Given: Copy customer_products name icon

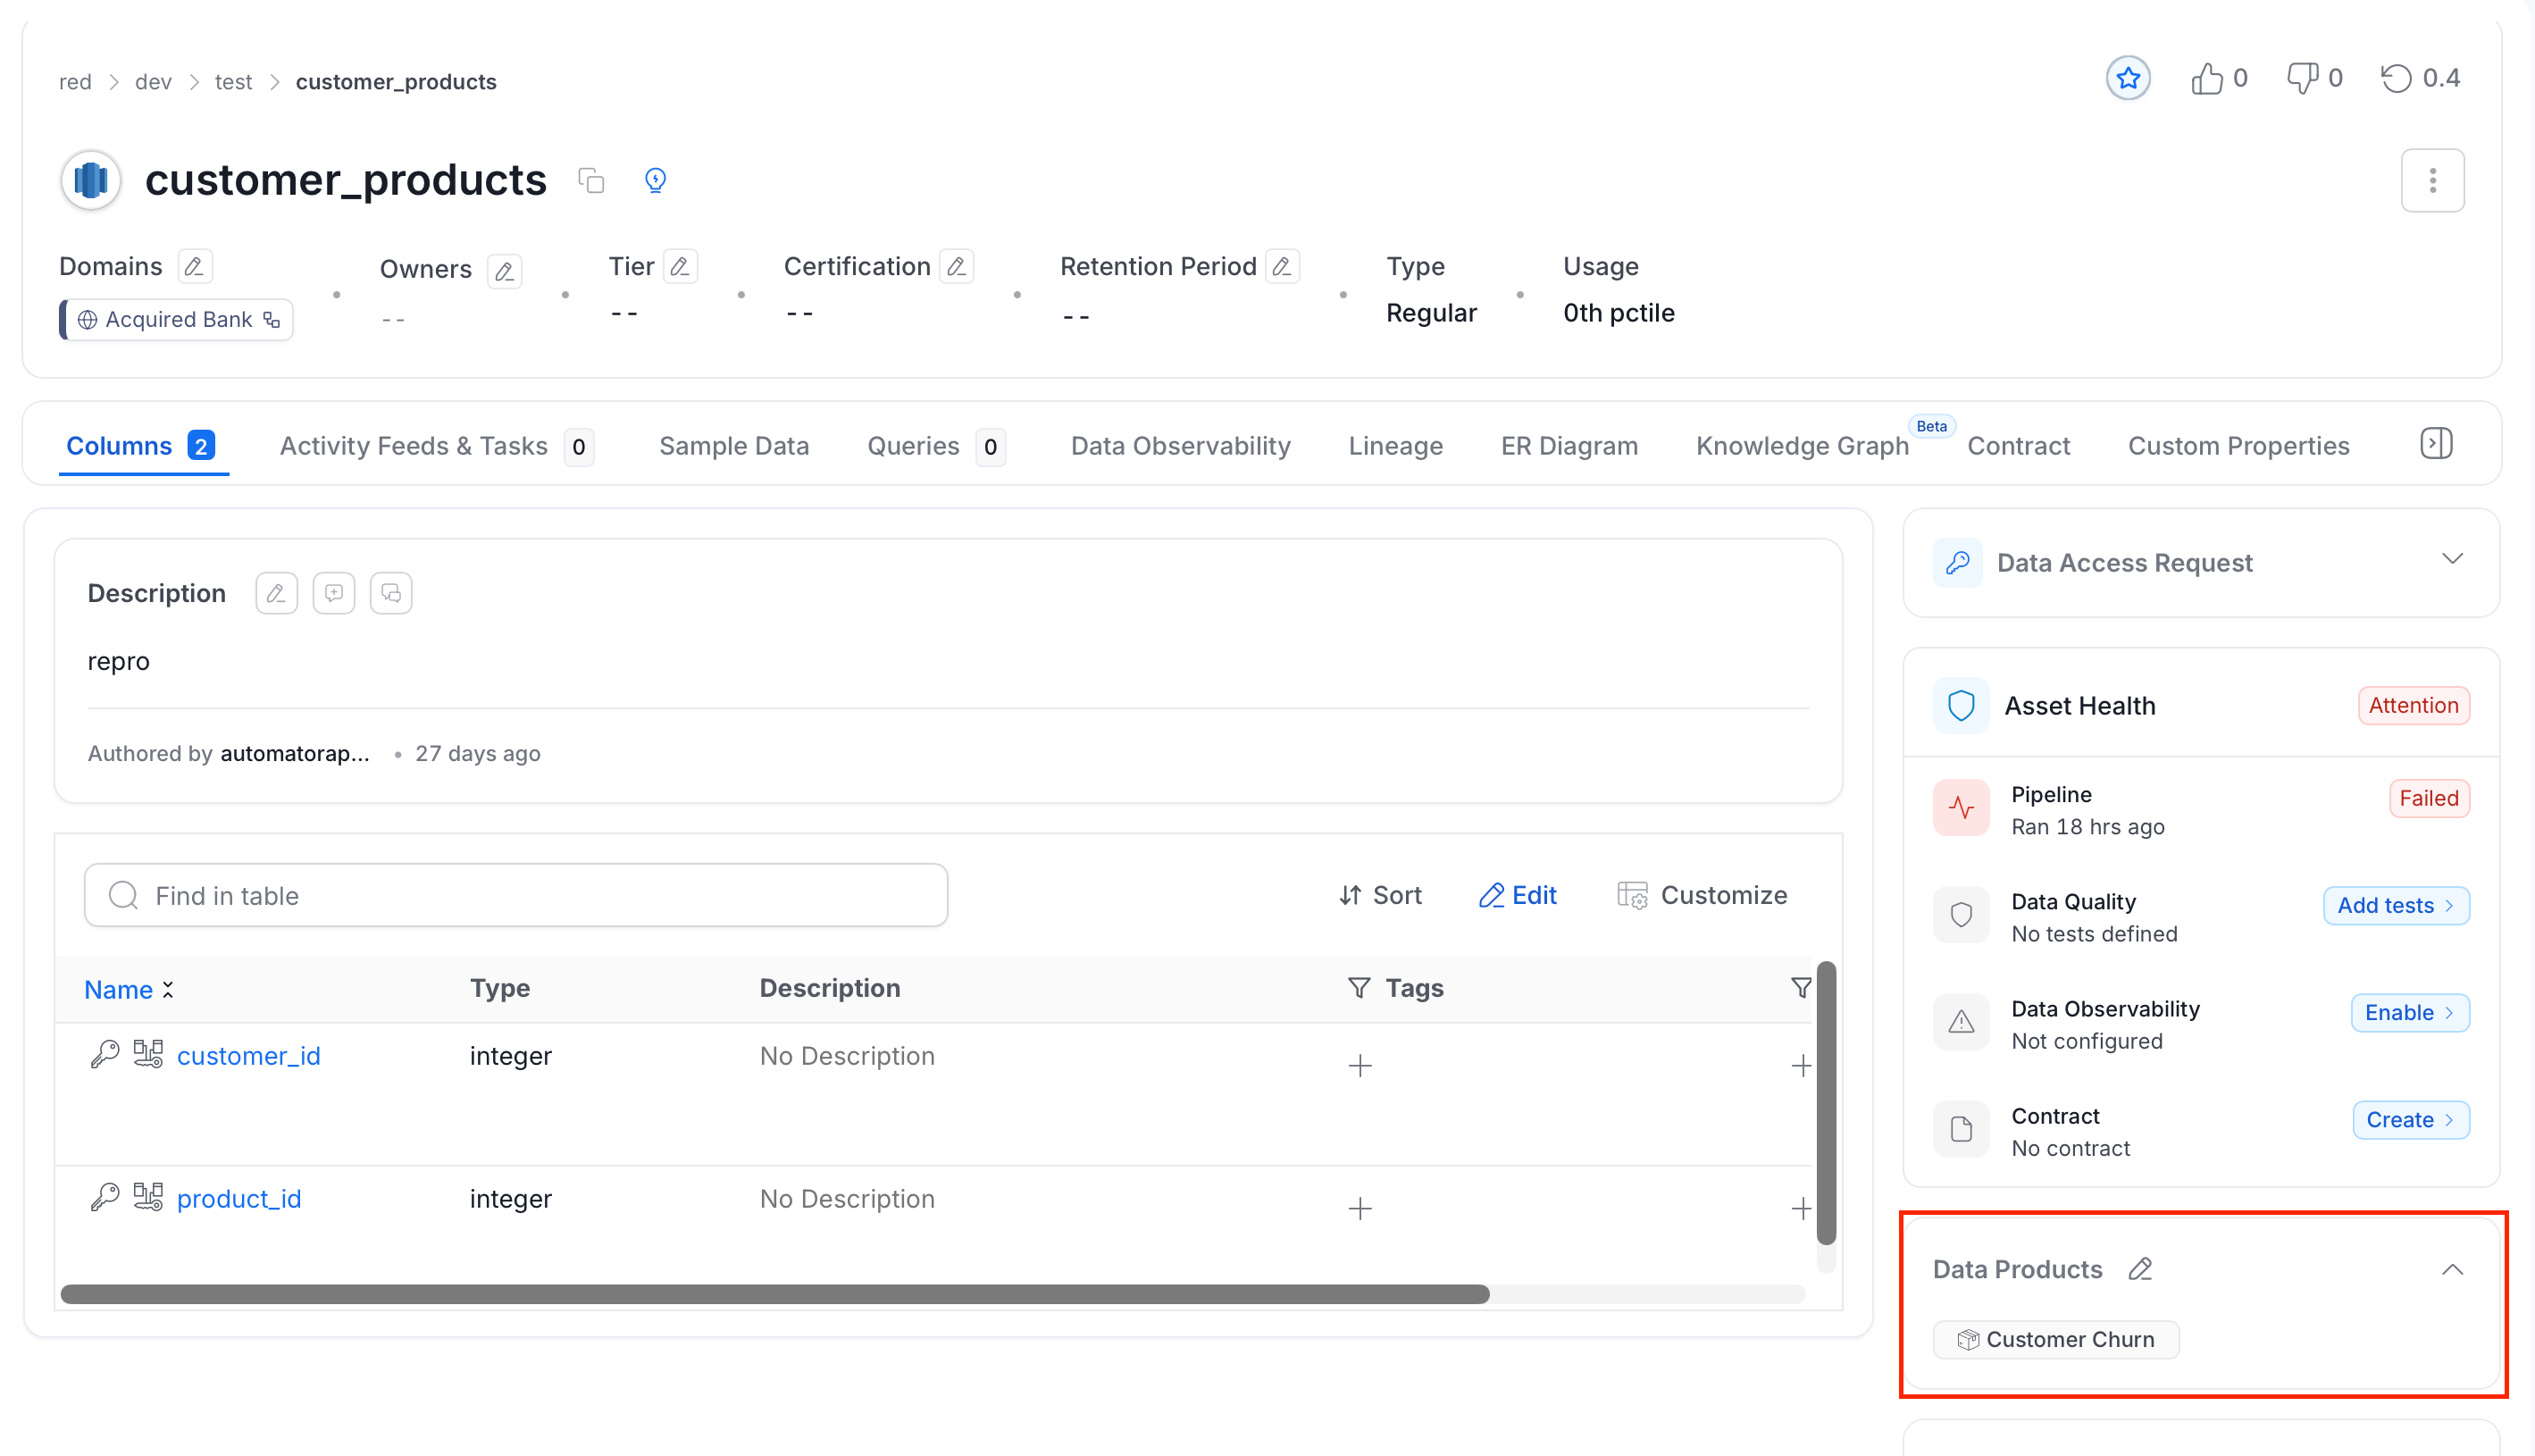Looking at the screenshot, I should (591, 180).
